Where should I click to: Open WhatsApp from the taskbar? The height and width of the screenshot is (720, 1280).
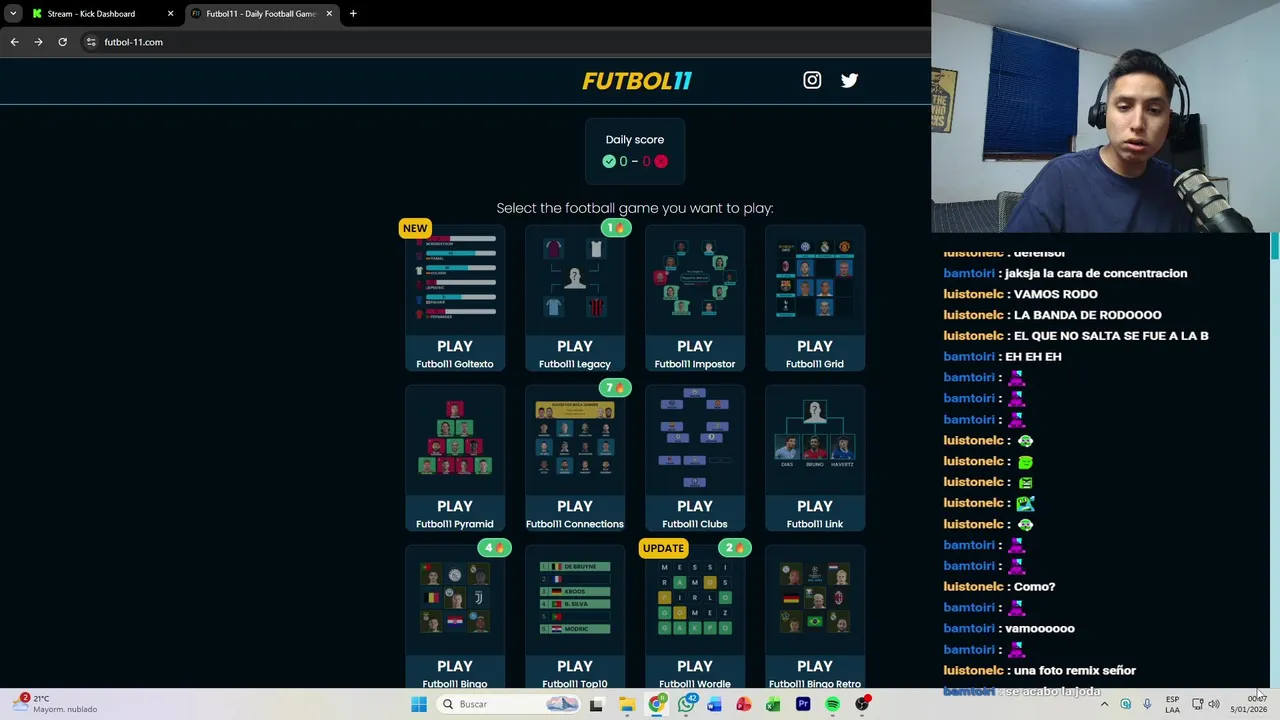[x=686, y=704]
